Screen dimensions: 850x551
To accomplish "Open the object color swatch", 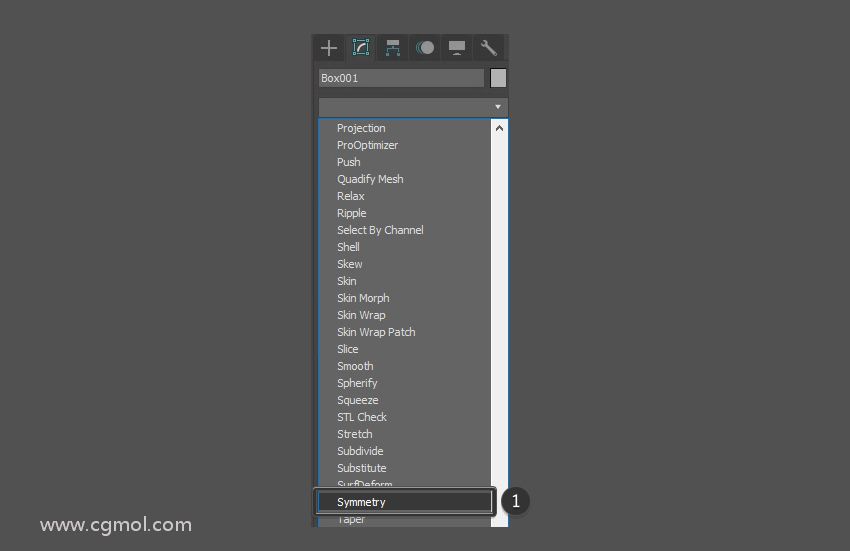I will (x=498, y=78).
